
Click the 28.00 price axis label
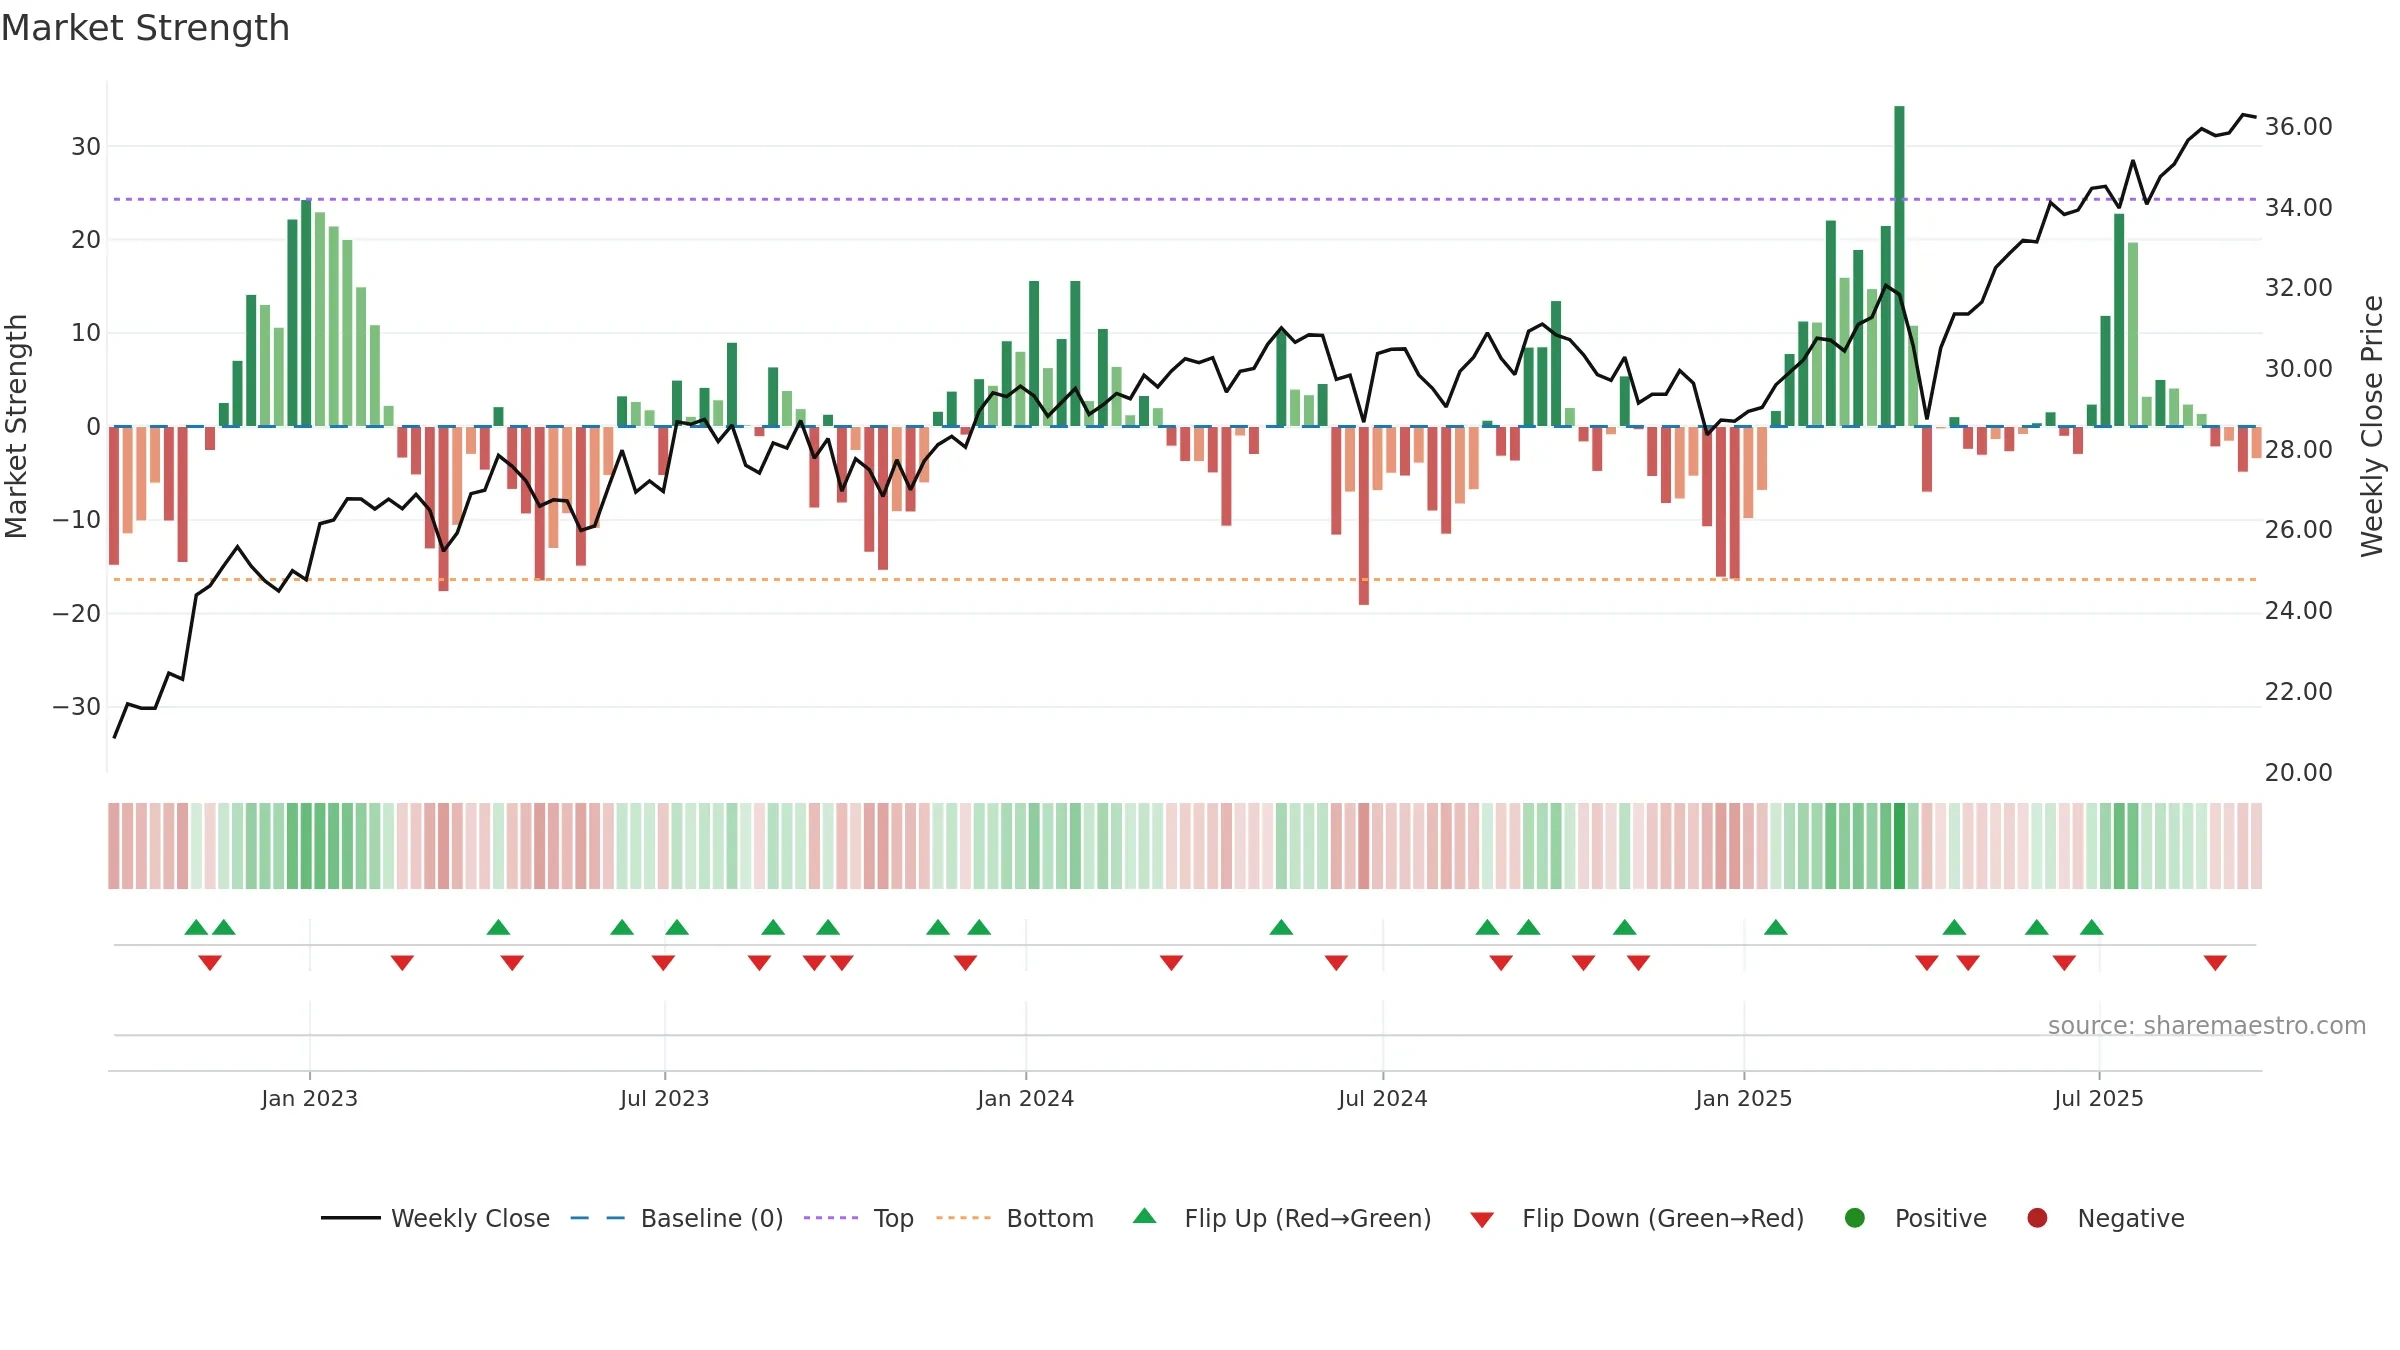2298,449
